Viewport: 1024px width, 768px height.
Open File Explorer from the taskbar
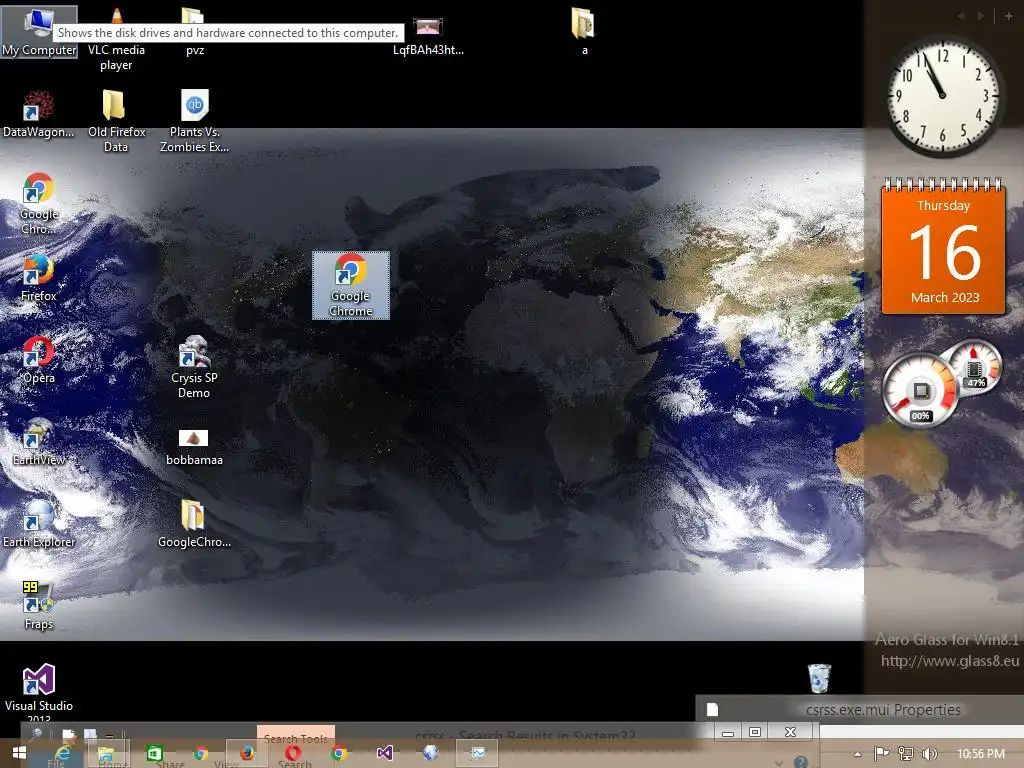(106, 753)
